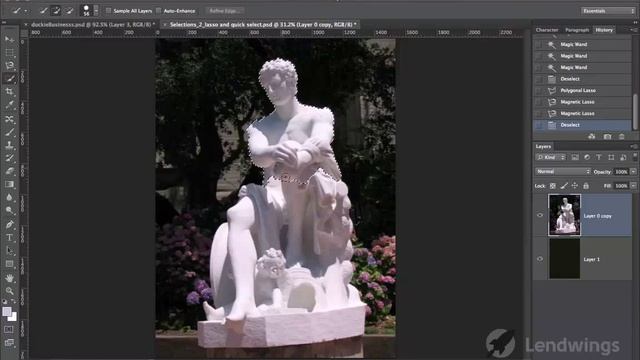
Task: Select the Zoom tool
Action: point(9,291)
